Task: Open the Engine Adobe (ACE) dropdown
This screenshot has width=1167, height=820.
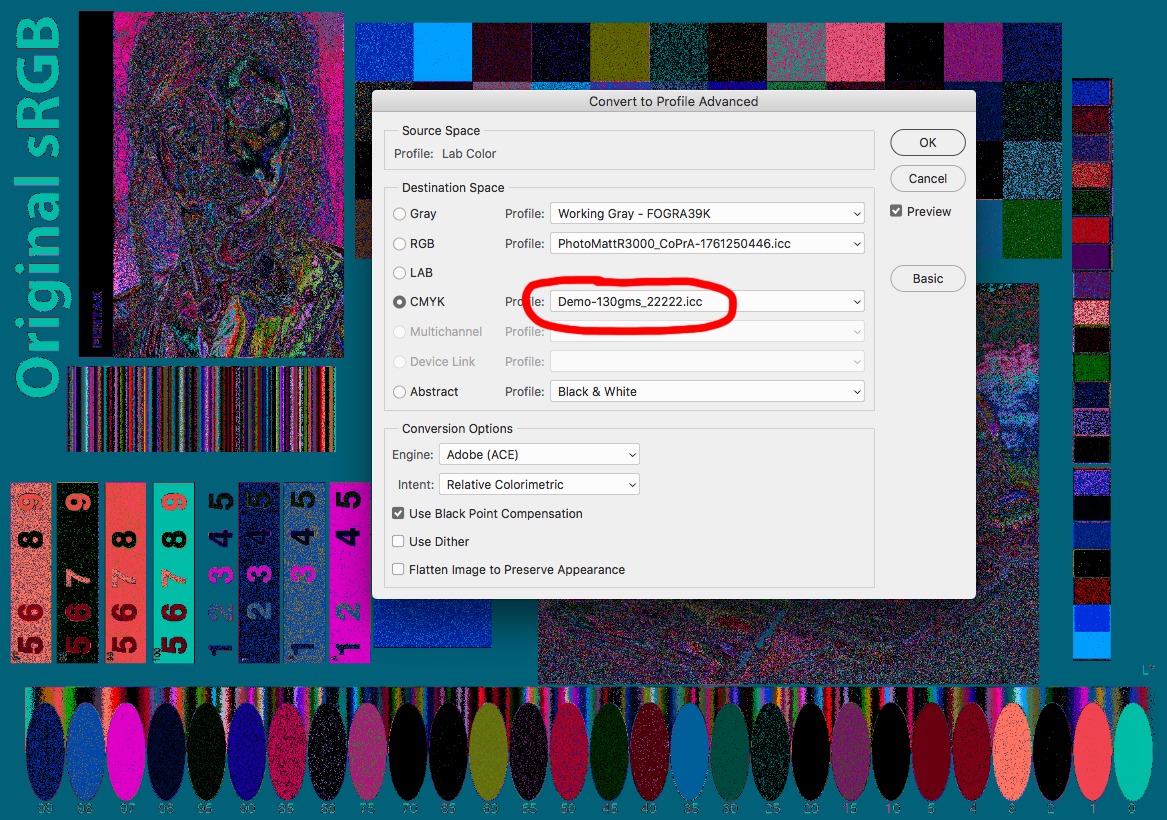Action: (x=539, y=454)
